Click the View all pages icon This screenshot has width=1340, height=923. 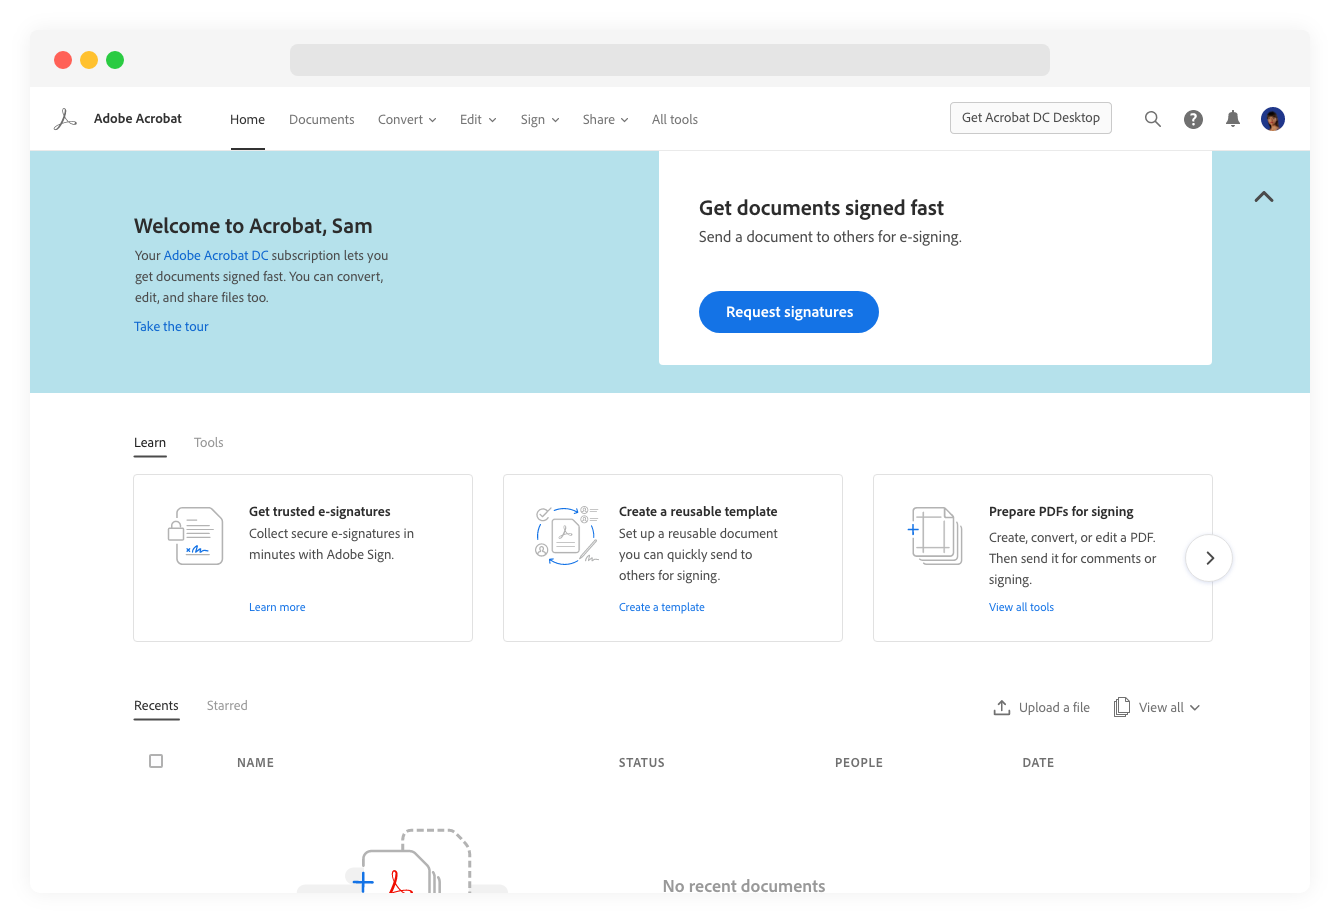click(x=1122, y=707)
